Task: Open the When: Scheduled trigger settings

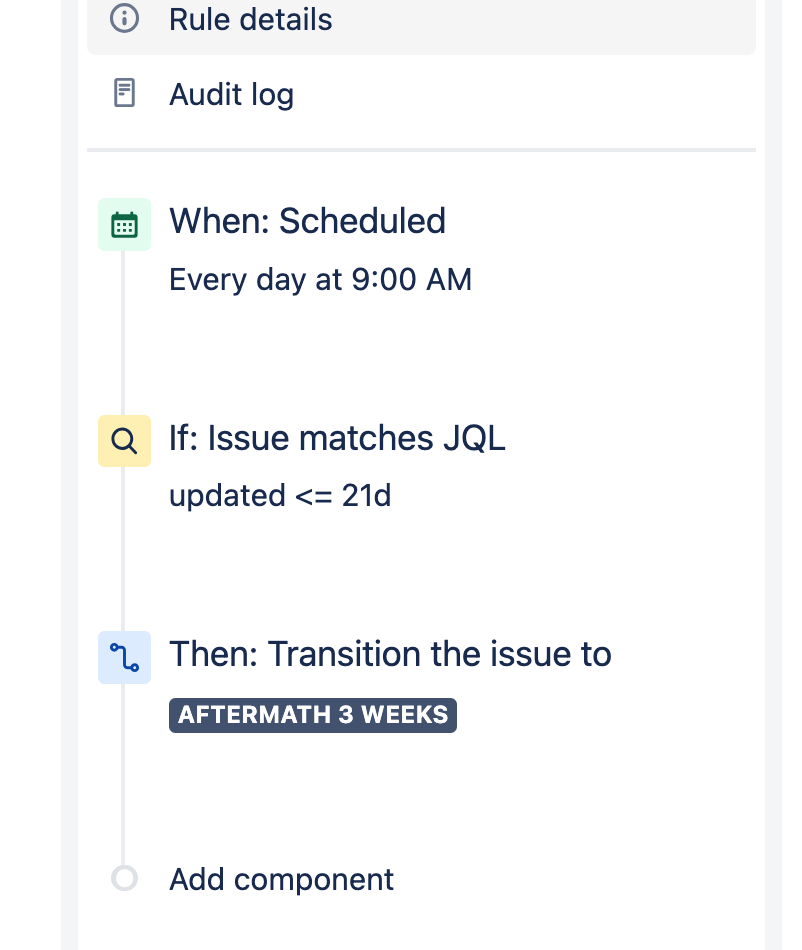Action: (307, 221)
